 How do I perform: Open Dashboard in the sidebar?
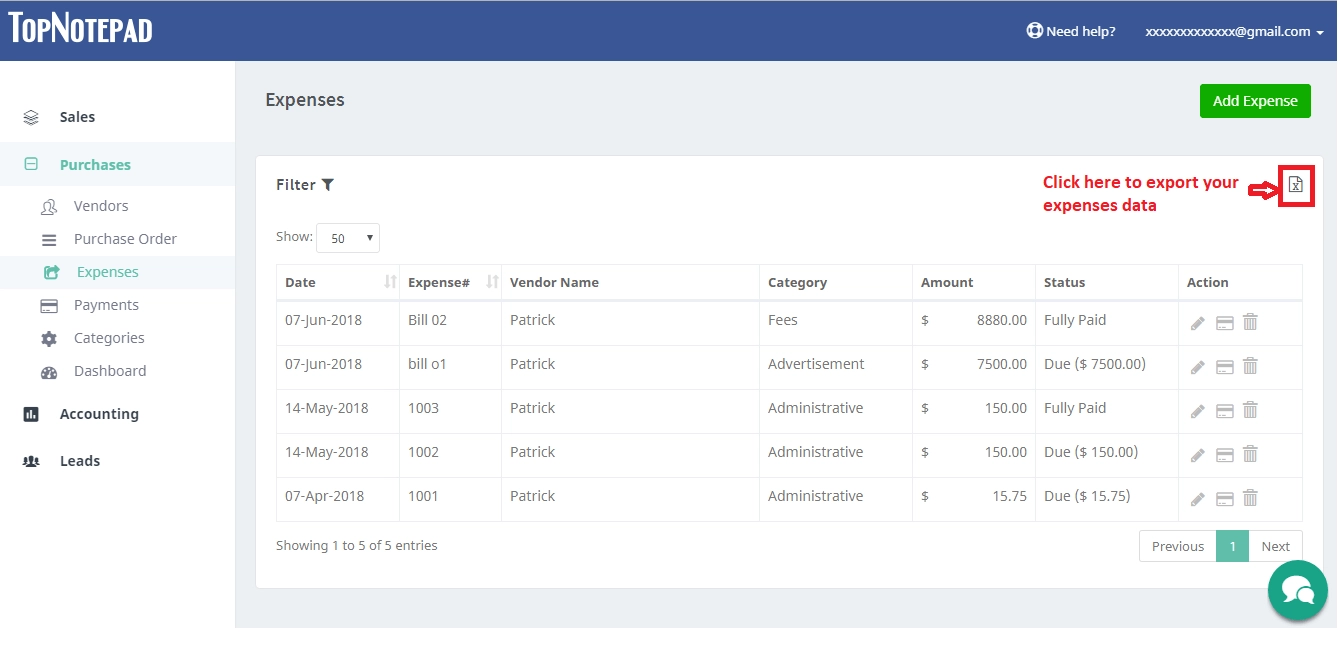tap(110, 371)
